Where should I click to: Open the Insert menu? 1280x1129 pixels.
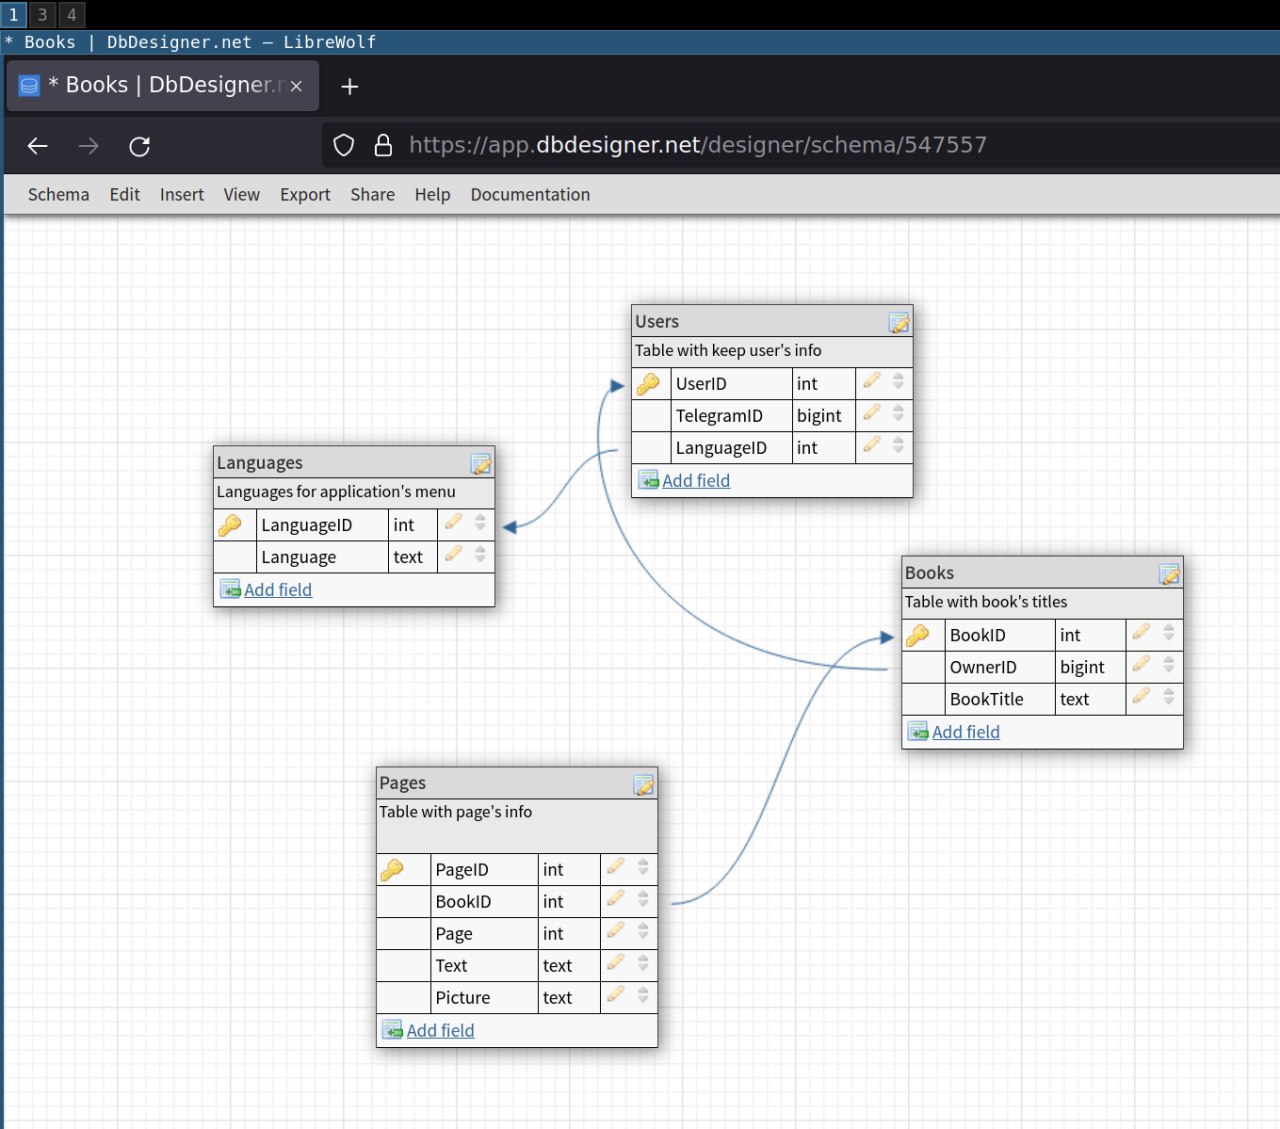click(x=182, y=195)
